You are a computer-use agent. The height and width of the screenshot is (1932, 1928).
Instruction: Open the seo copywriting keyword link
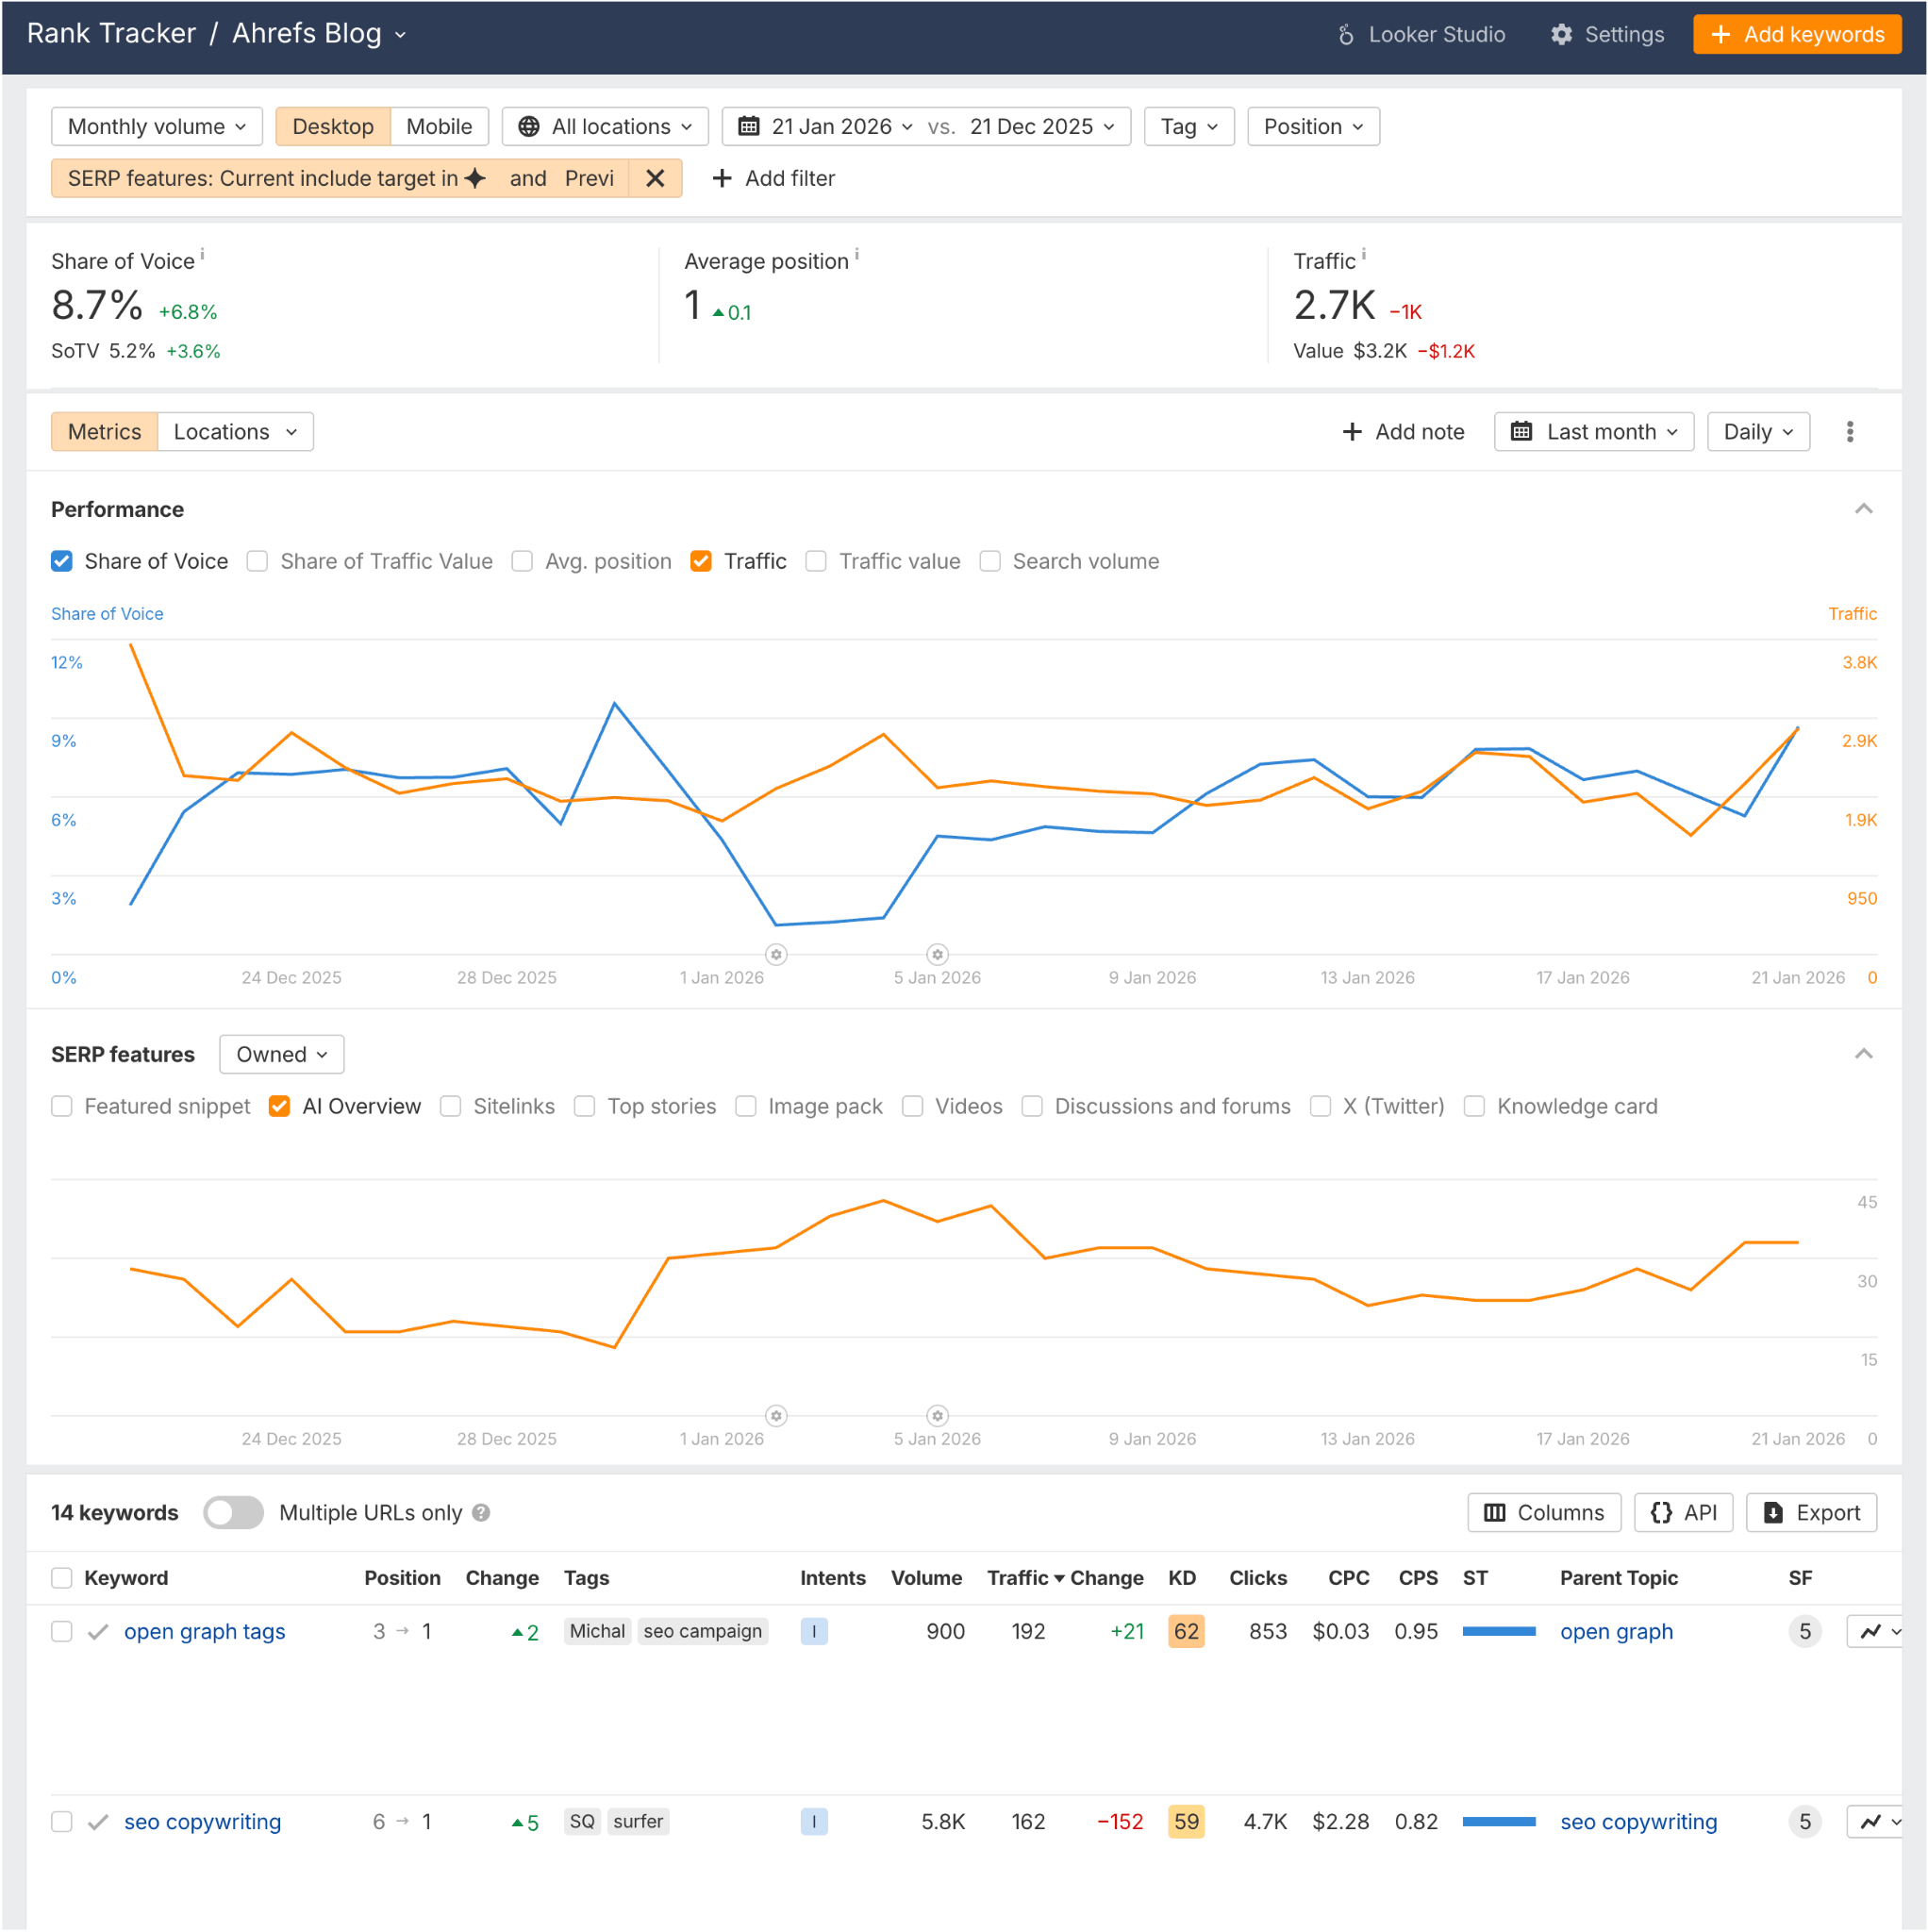tap(202, 1822)
